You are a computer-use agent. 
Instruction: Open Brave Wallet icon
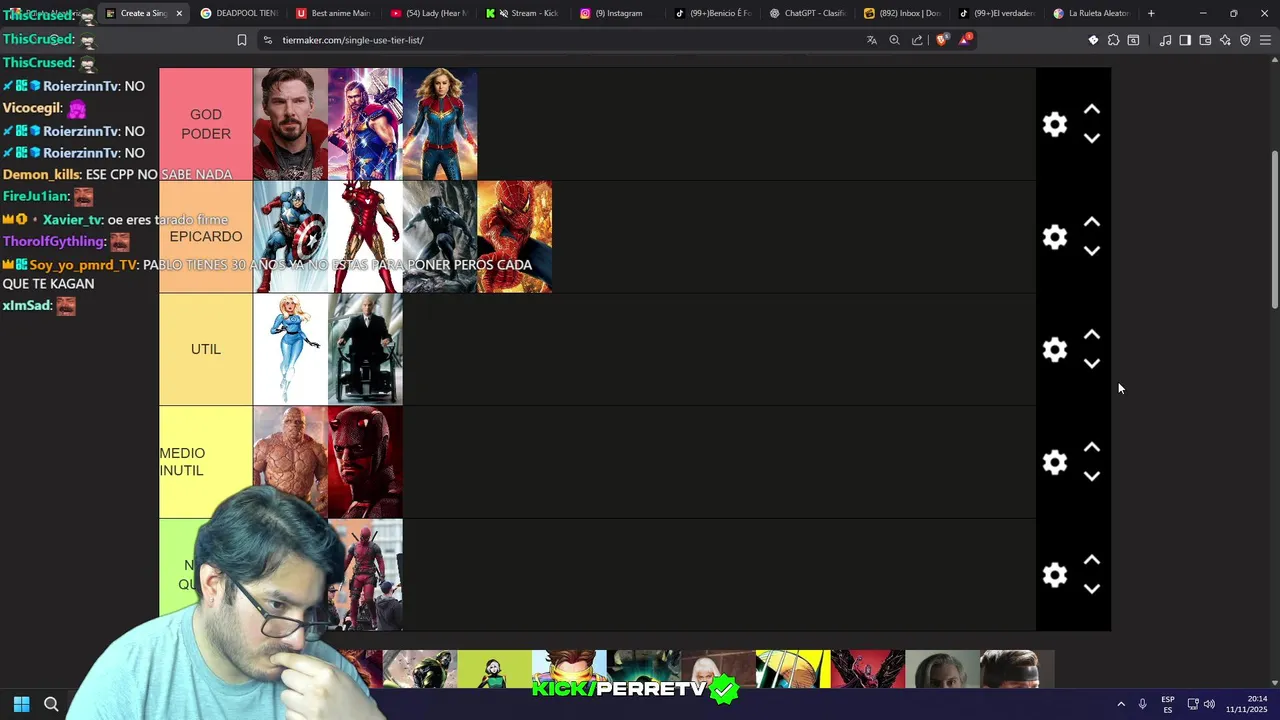pyautogui.click(x=1205, y=40)
